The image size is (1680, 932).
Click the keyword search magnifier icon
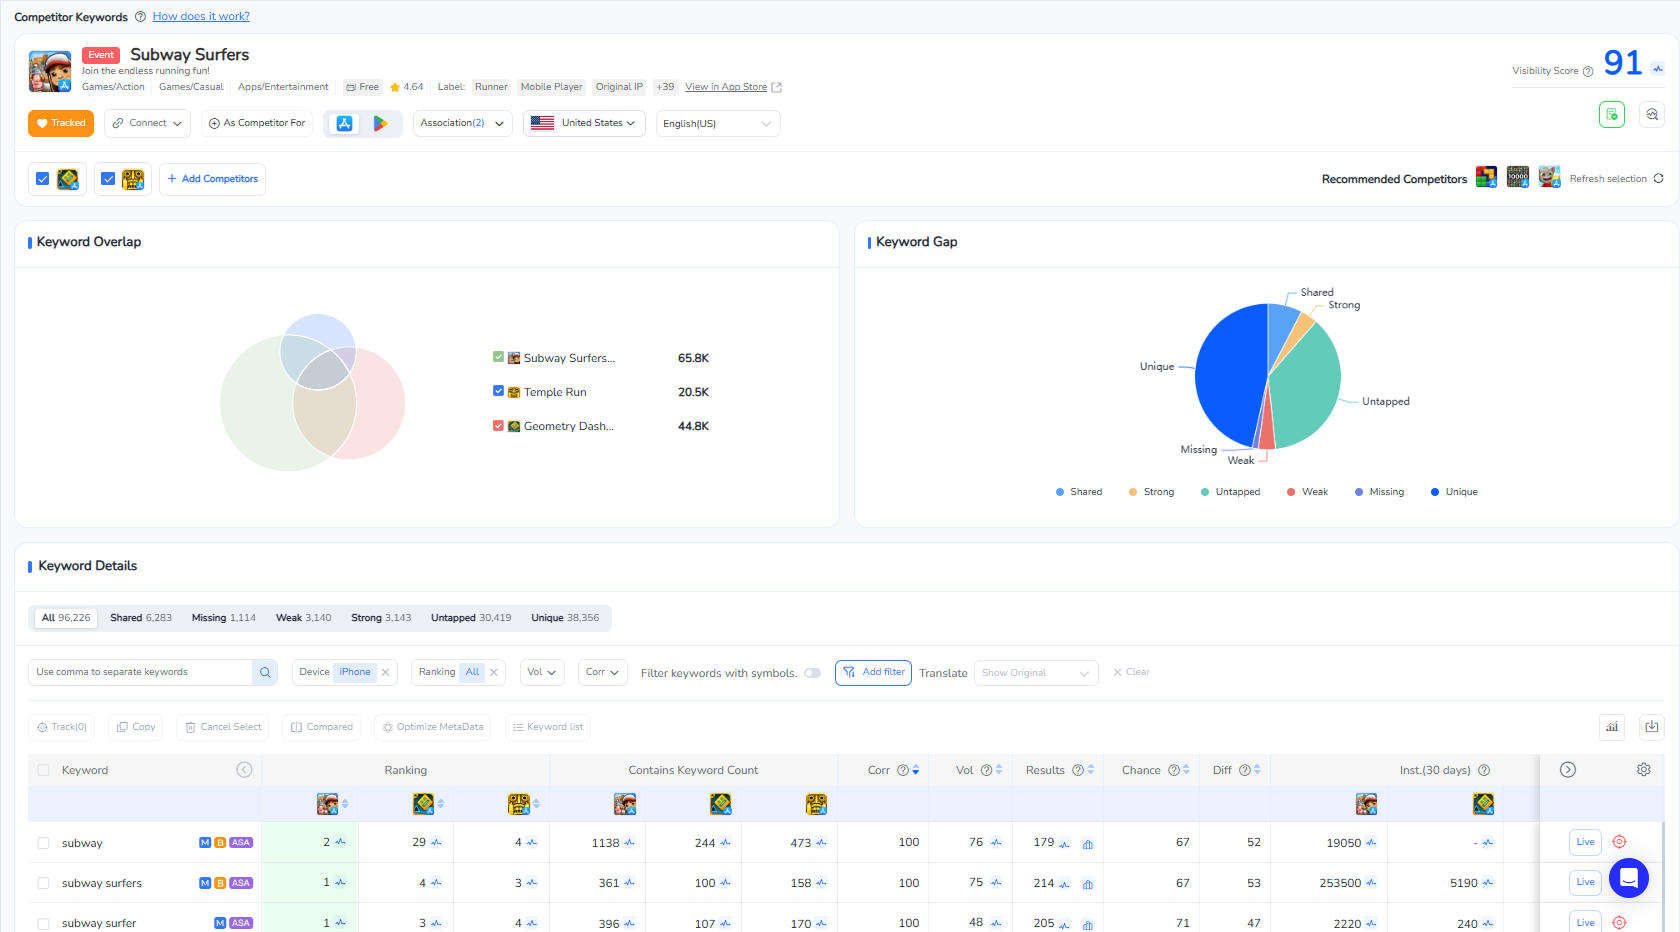coord(265,672)
